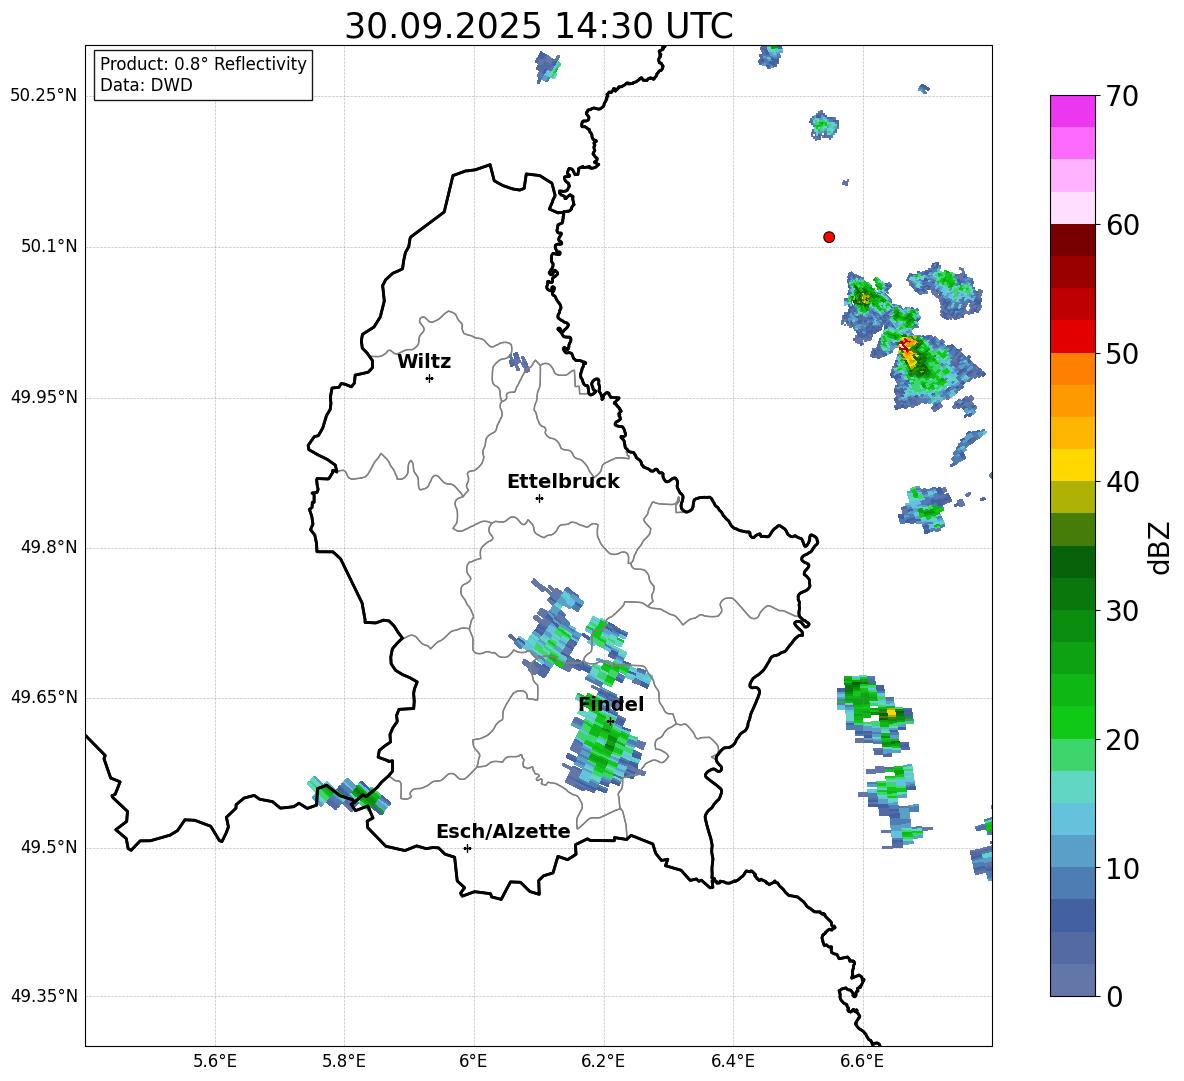This screenshot has height=1081, width=1184.
Task: Select the Findel city label
Action: (x=611, y=704)
